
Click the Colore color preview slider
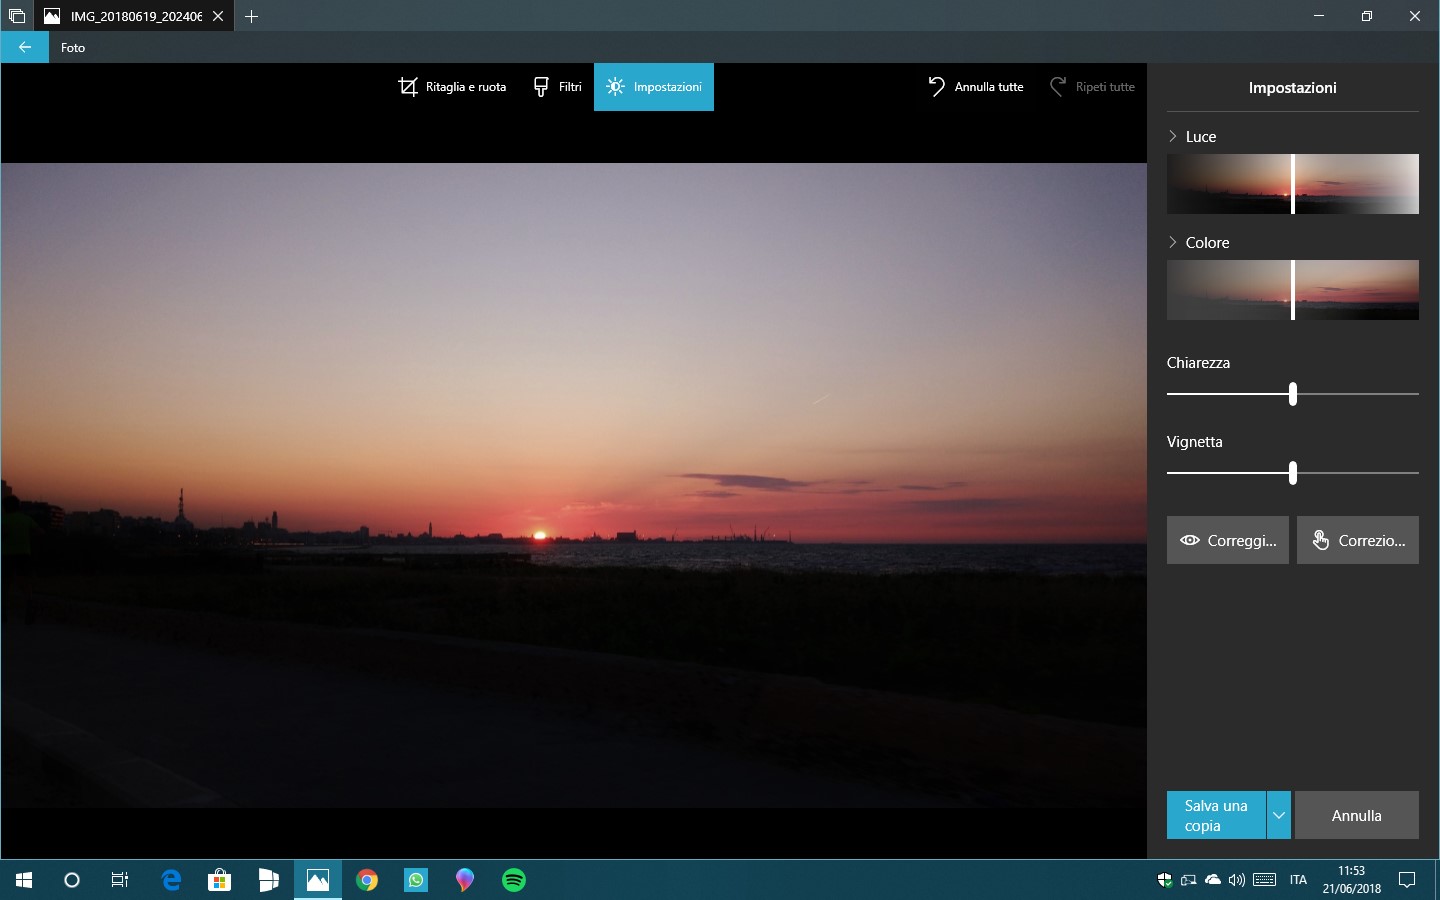point(1293,290)
